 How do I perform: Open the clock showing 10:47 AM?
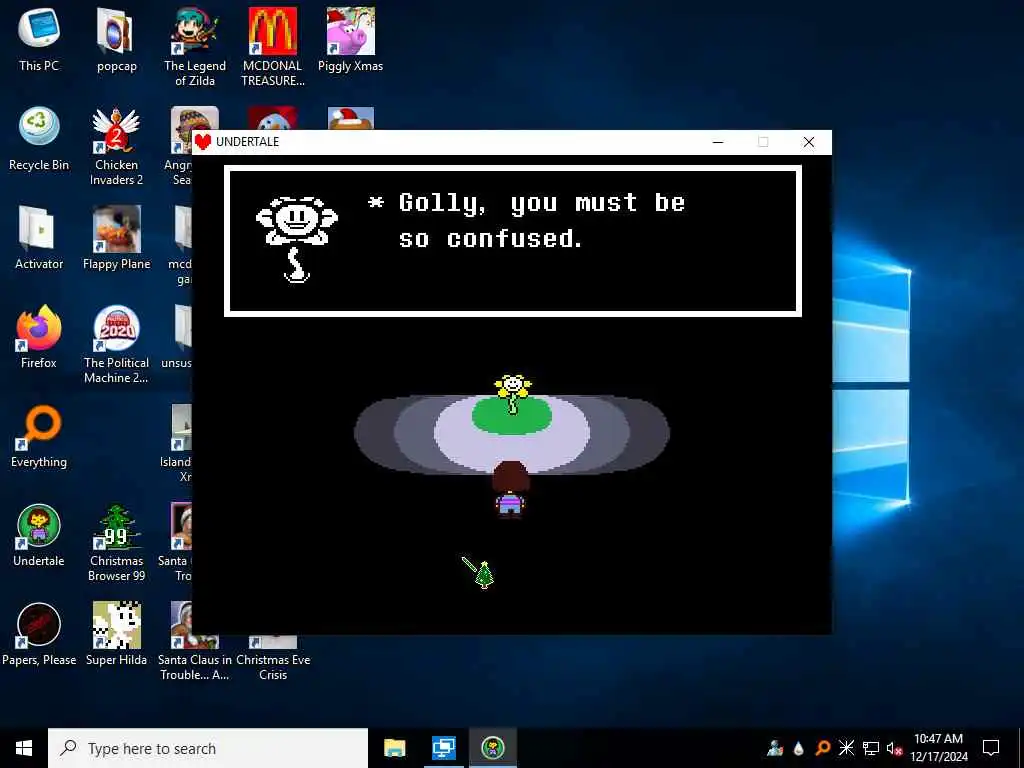click(x=938, y=748)
